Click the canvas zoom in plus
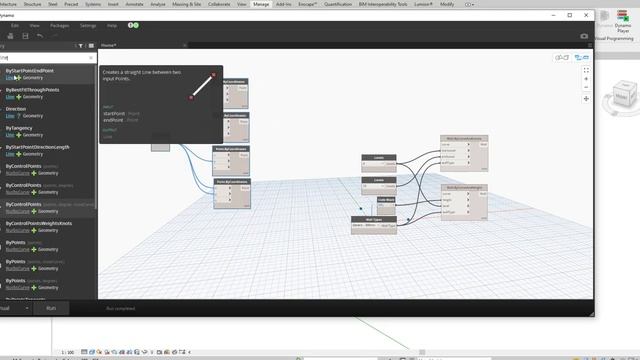The width and height of the screenshot is (640, 360). tap(586, 79)
